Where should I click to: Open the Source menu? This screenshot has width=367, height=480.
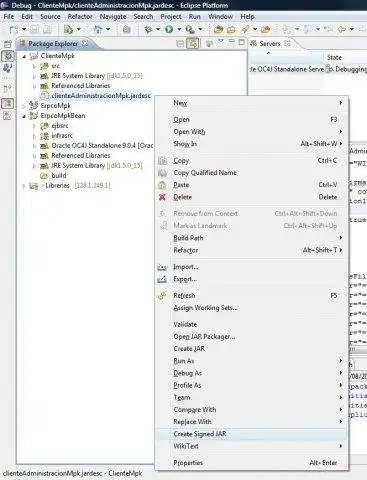click(x=50, y=17)
